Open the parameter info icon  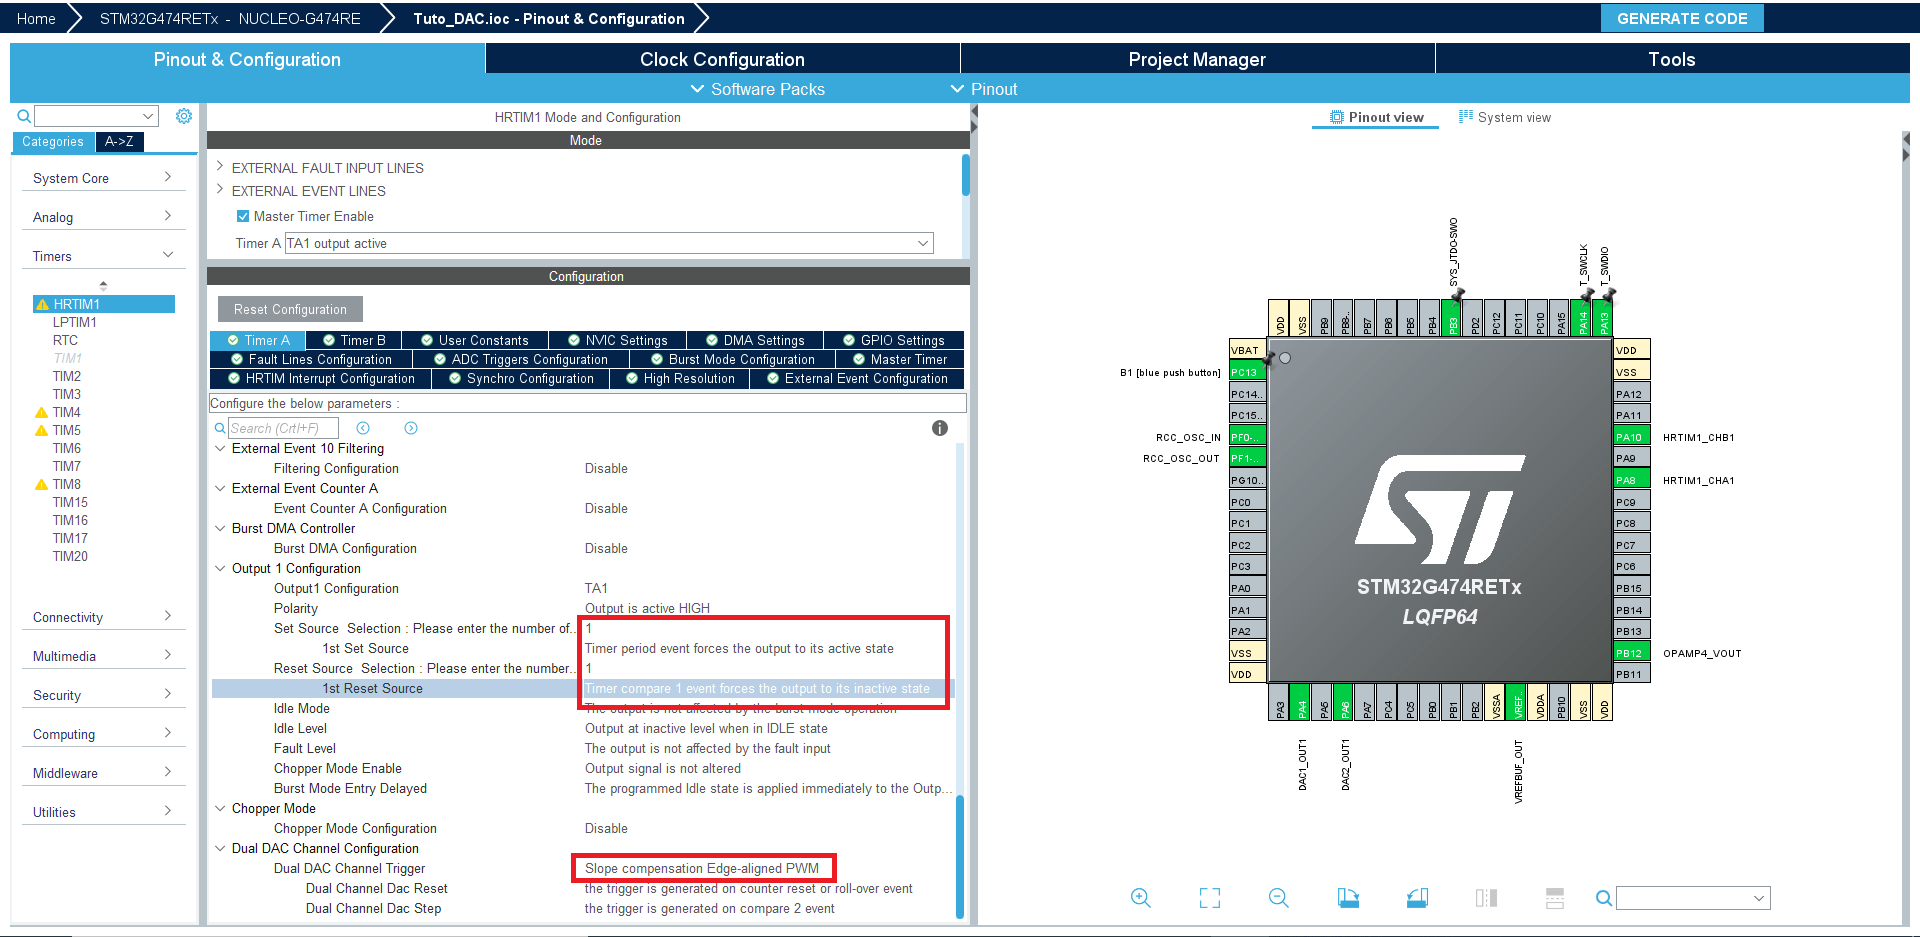tap(940, 428)
